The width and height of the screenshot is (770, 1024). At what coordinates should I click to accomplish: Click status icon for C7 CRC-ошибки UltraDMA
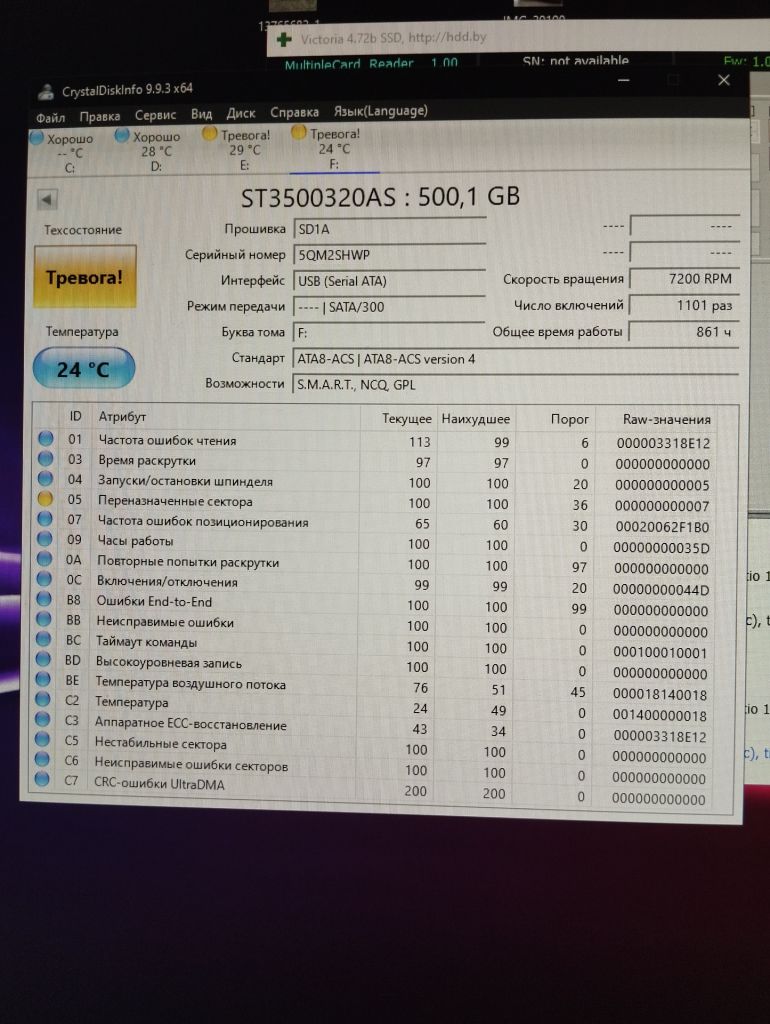click(42, 779)
